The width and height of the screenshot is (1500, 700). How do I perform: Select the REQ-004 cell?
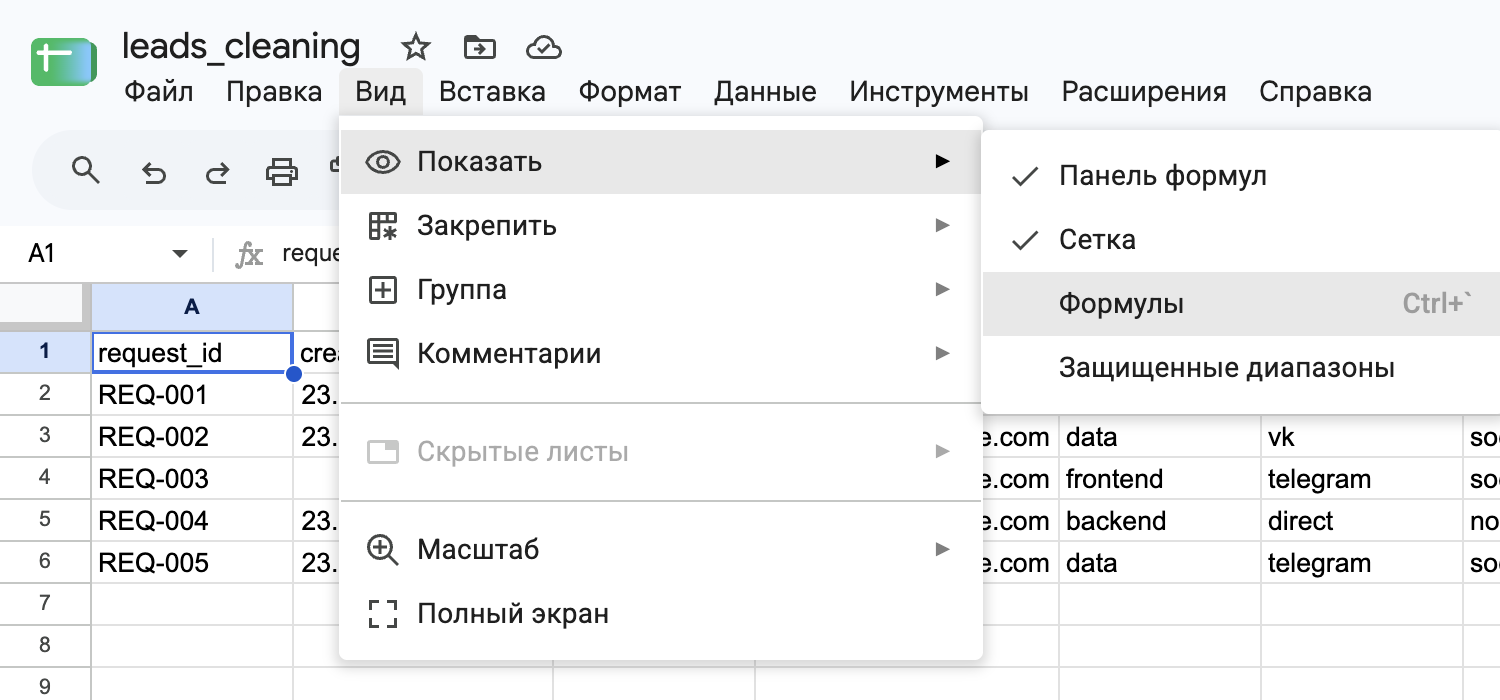click(x=192, y=520)
